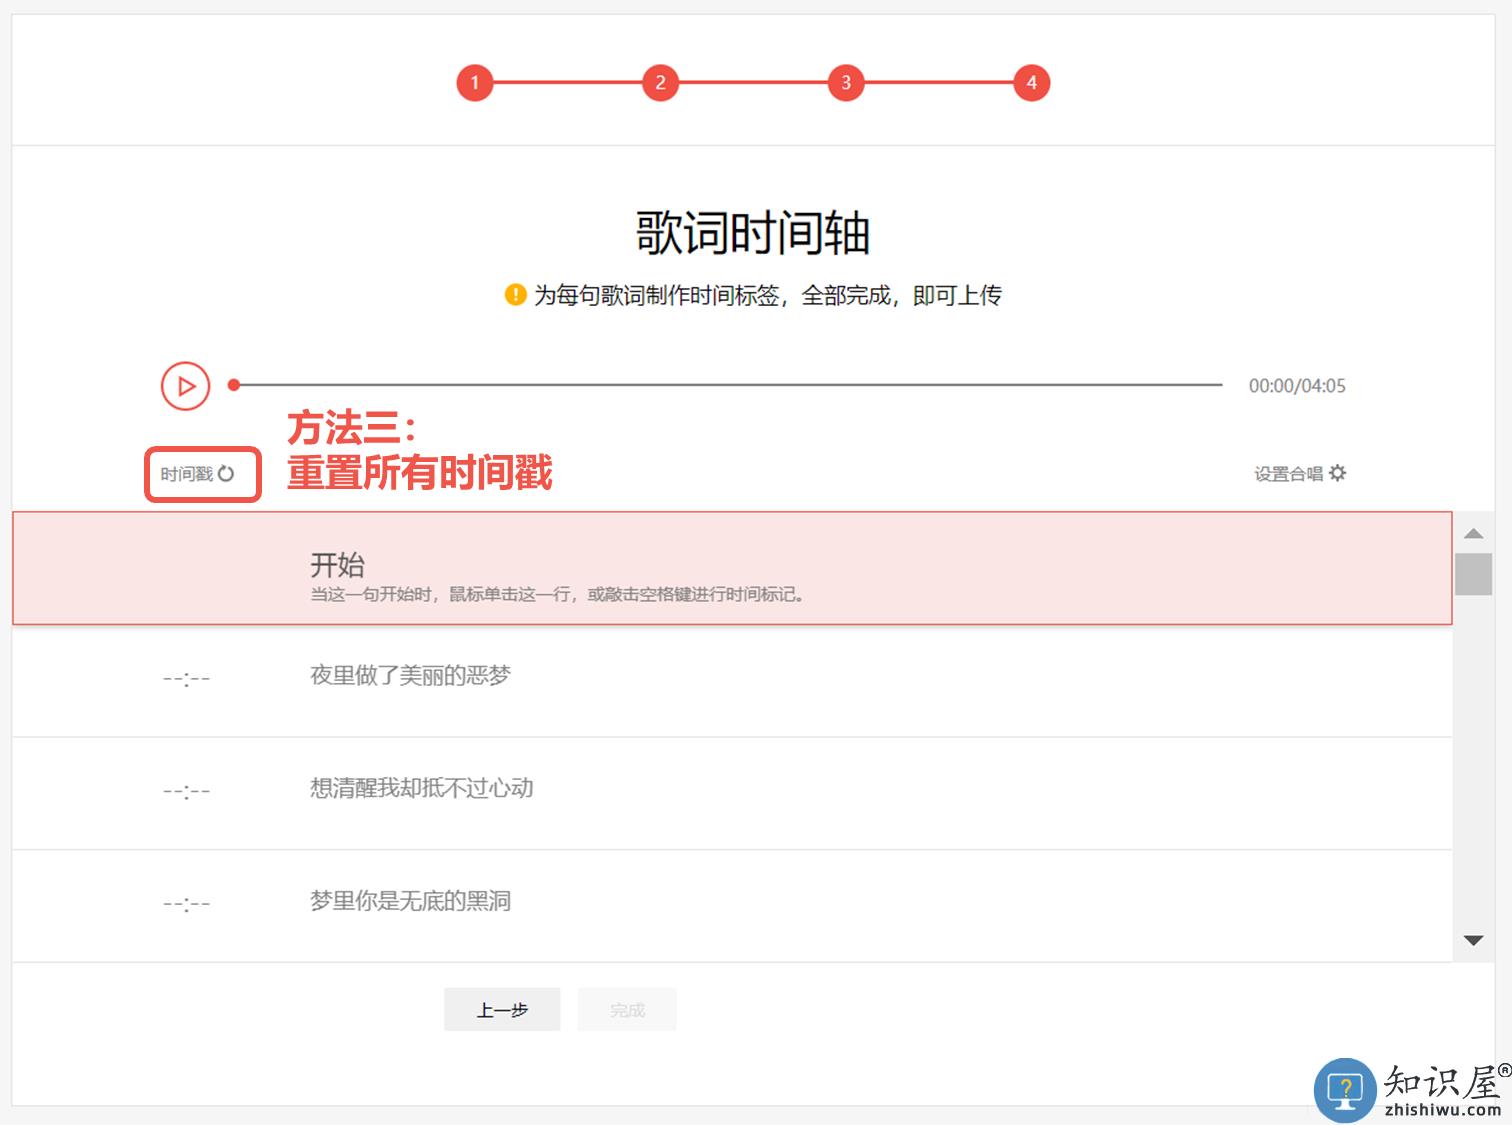The image size is (1512, 1125).
Task: Click the lyric list scrollbar thumb
Action: [x=1473, y=574]
